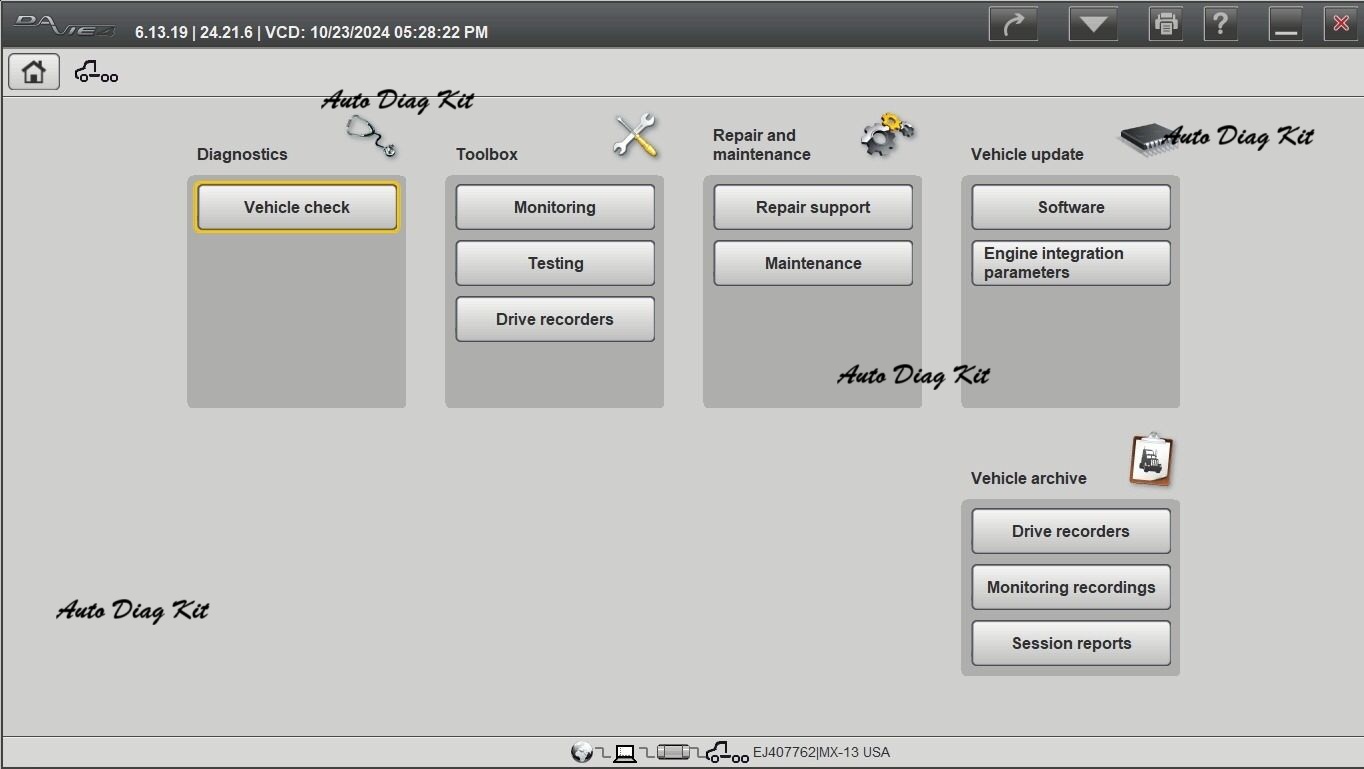Screen dimensions: 1364x769
Task: Click the Home icon button
Action: click(x=34, y=72)
